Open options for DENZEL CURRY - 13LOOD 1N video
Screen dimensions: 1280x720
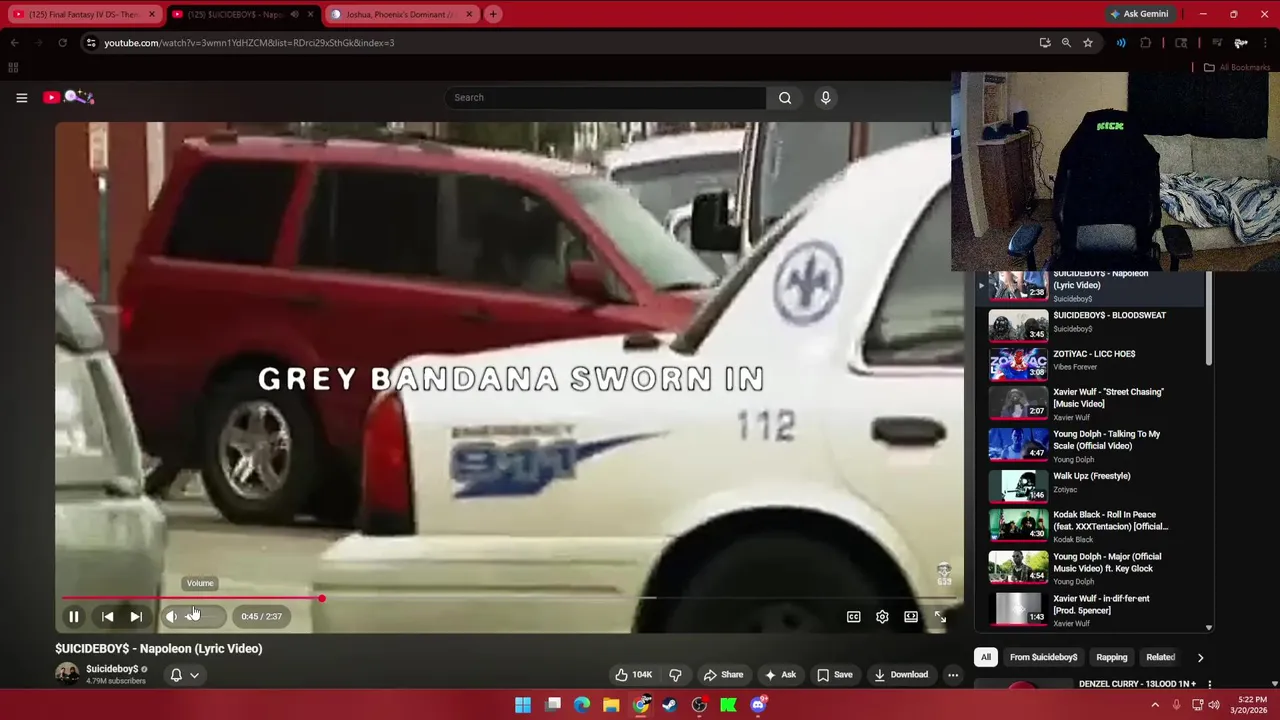click(1209, 684)
